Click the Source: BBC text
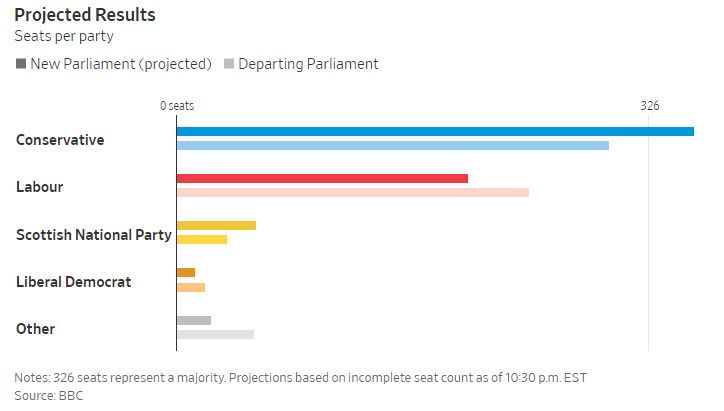 49,396
